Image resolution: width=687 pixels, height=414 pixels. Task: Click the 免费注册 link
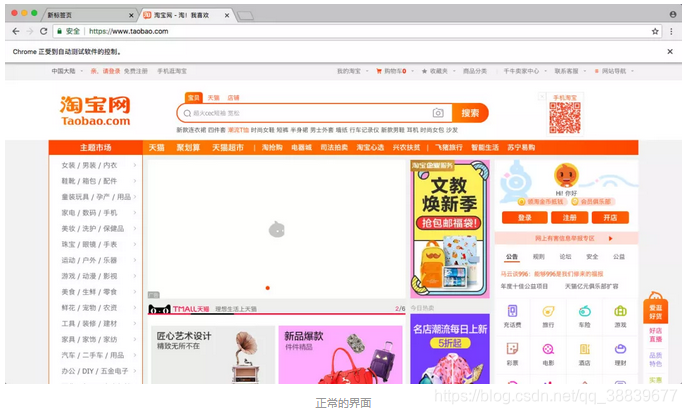pyautogui.click(x=135, y=71)
